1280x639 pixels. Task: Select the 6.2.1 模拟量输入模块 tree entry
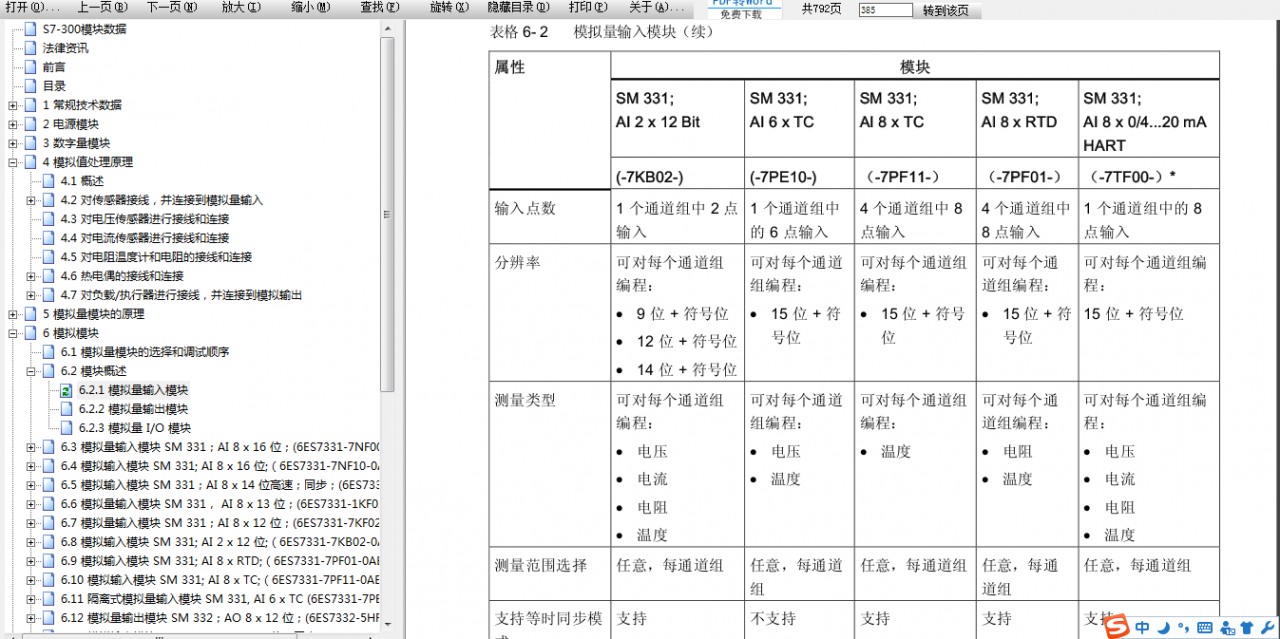[133, 390]
